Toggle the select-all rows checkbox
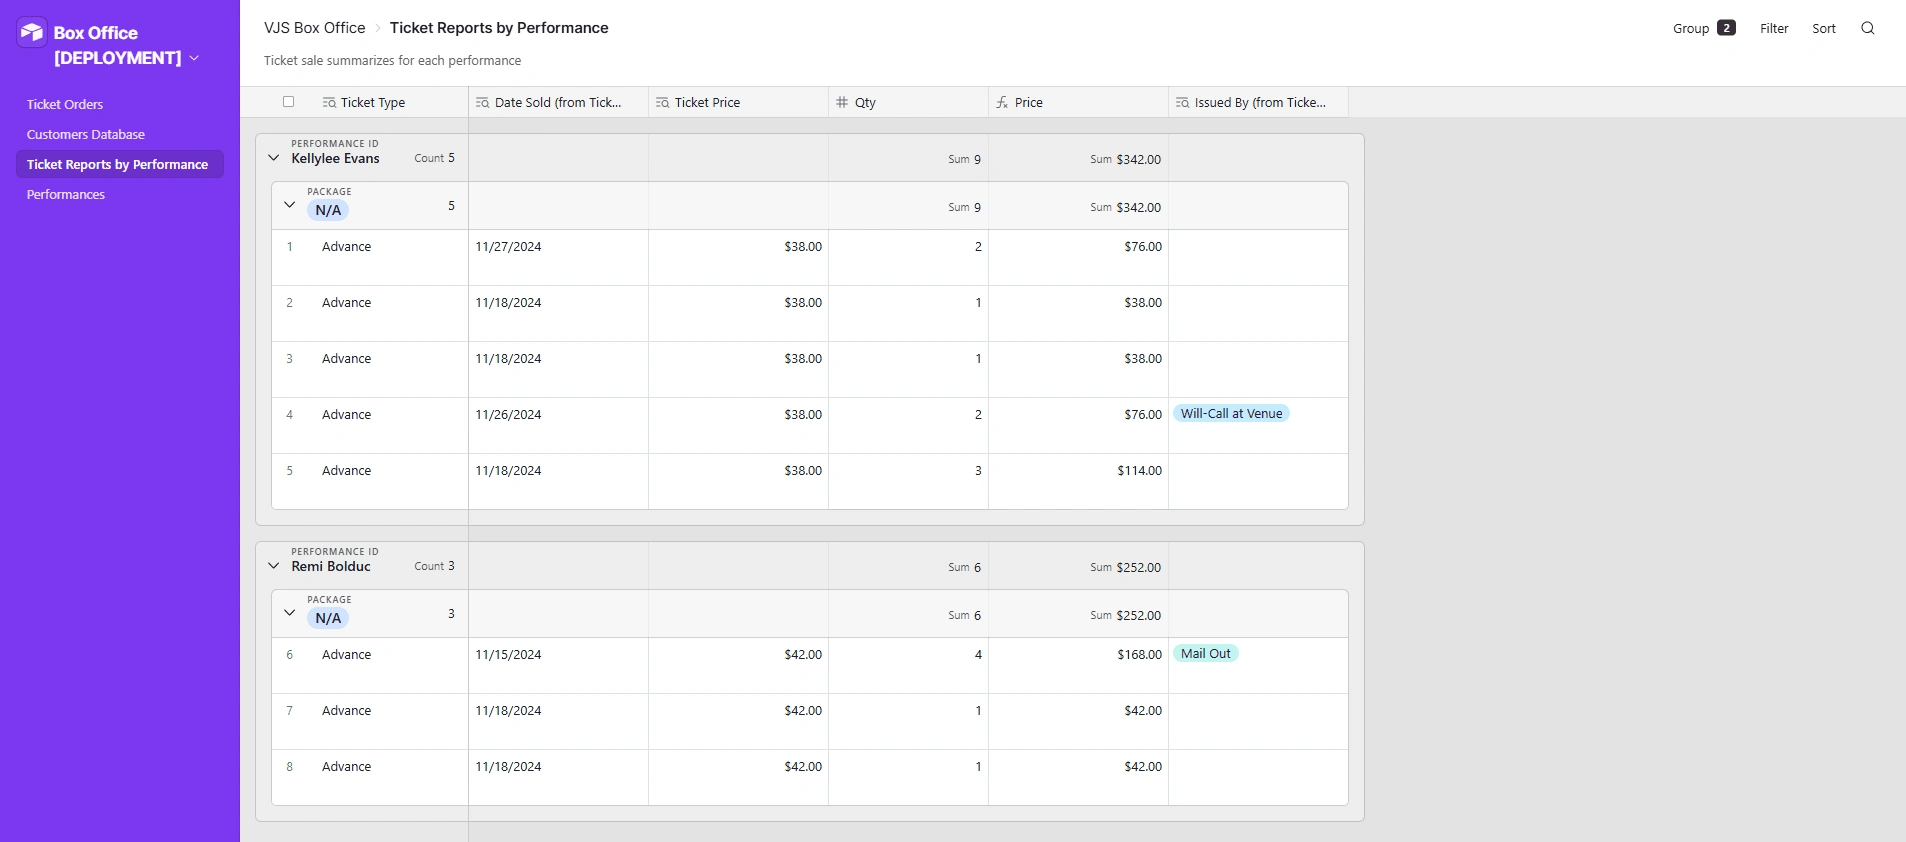 coord(288,102)
